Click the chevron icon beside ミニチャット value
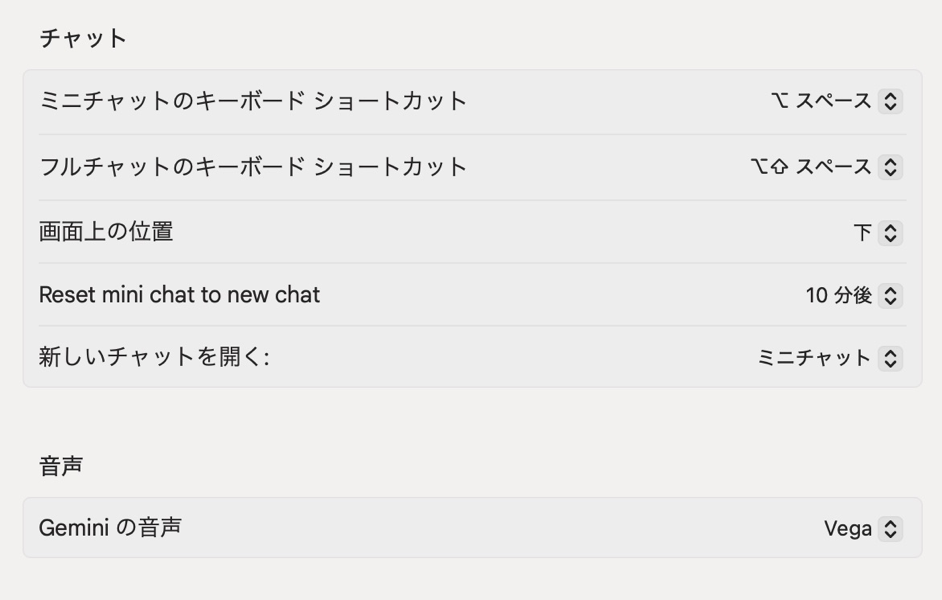Viewport: 942px width, 600px height. click(x=890, y=358)
